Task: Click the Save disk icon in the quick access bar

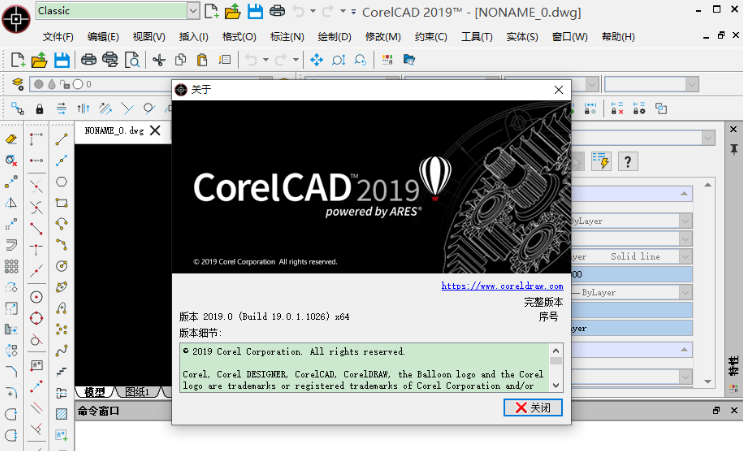Action: tap(255, 11)
